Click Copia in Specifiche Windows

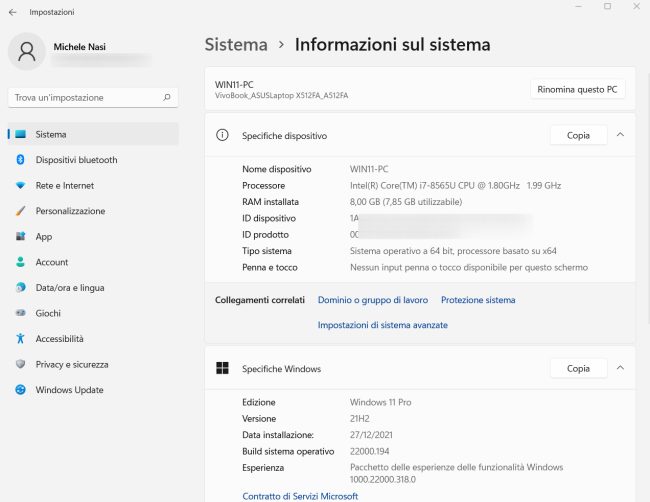tap(578, 368)
